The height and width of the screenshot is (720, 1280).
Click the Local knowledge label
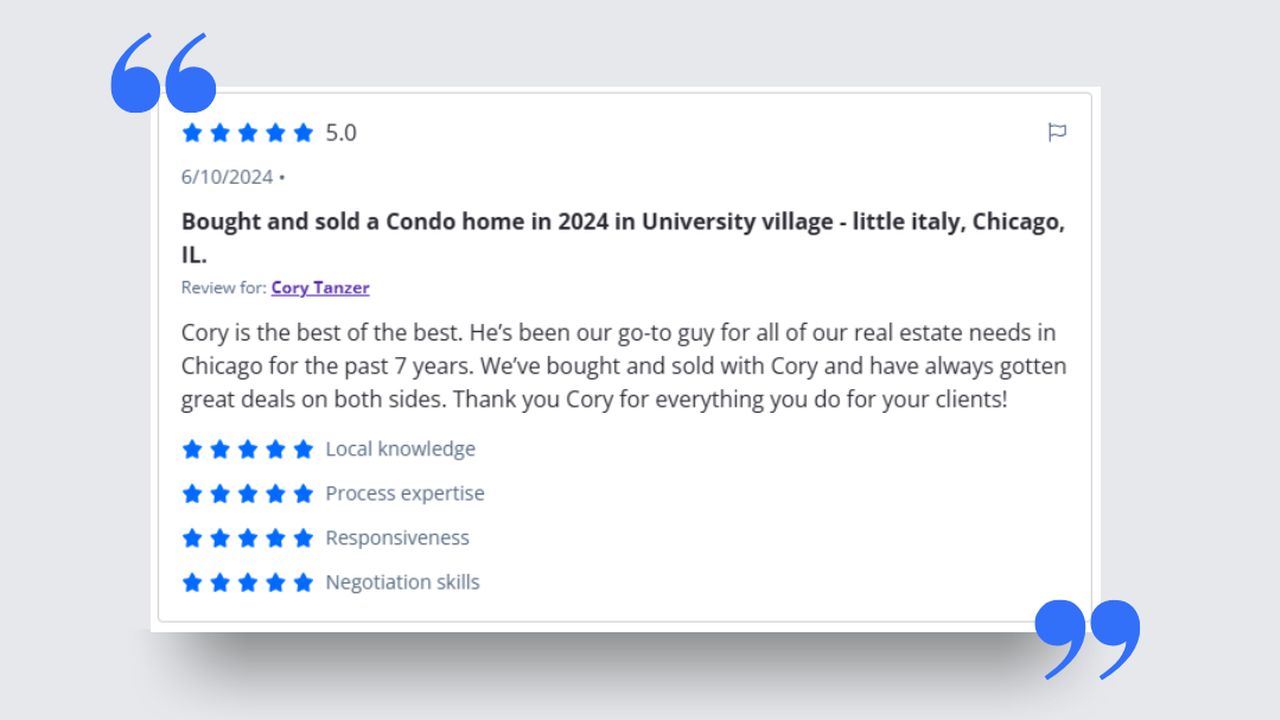[x=400, y=449]
